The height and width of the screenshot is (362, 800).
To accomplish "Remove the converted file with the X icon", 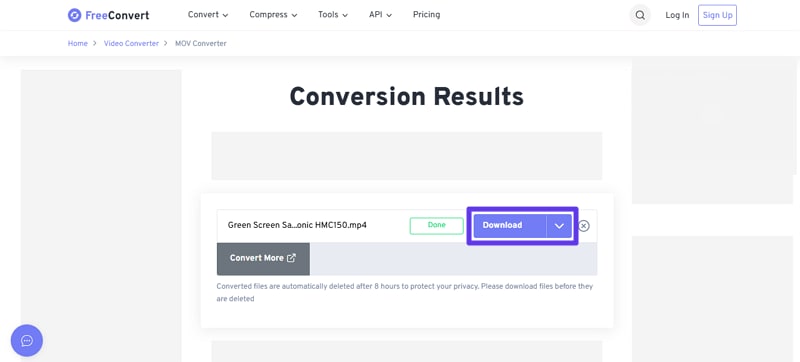I will (x=584, y=226).
